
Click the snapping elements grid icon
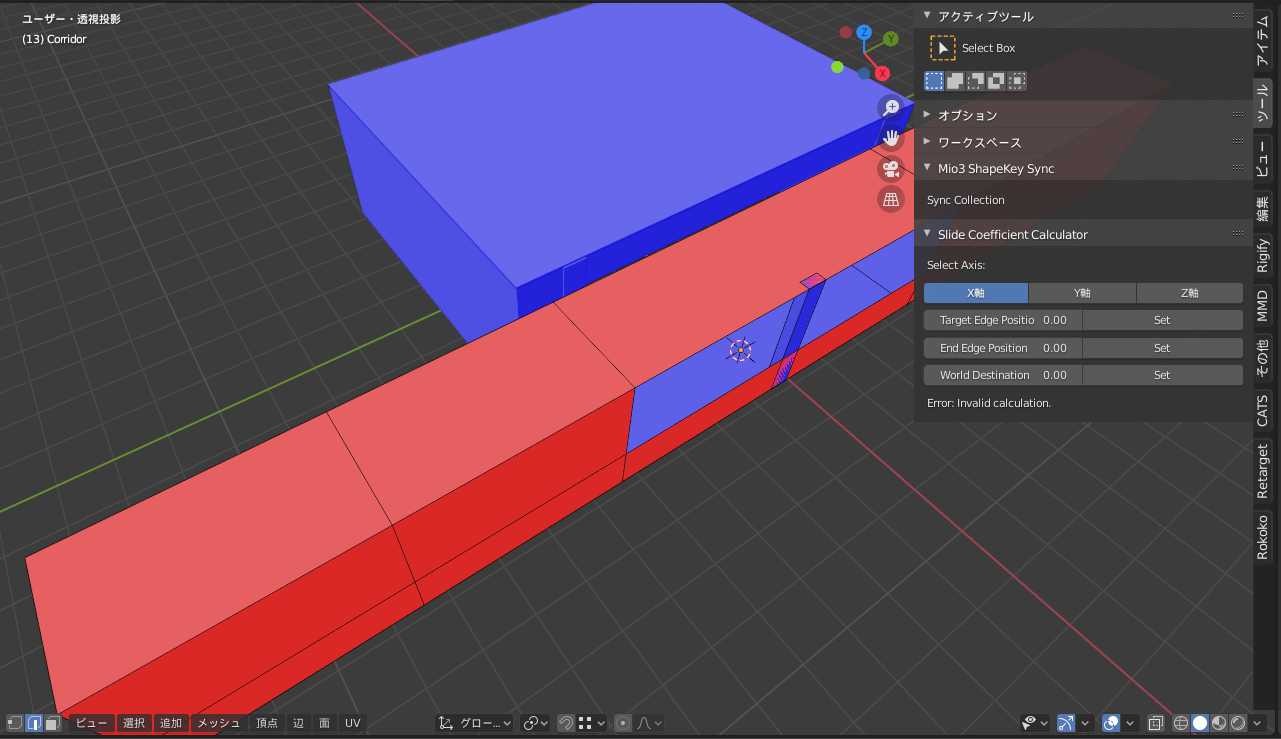pos(586,723)
